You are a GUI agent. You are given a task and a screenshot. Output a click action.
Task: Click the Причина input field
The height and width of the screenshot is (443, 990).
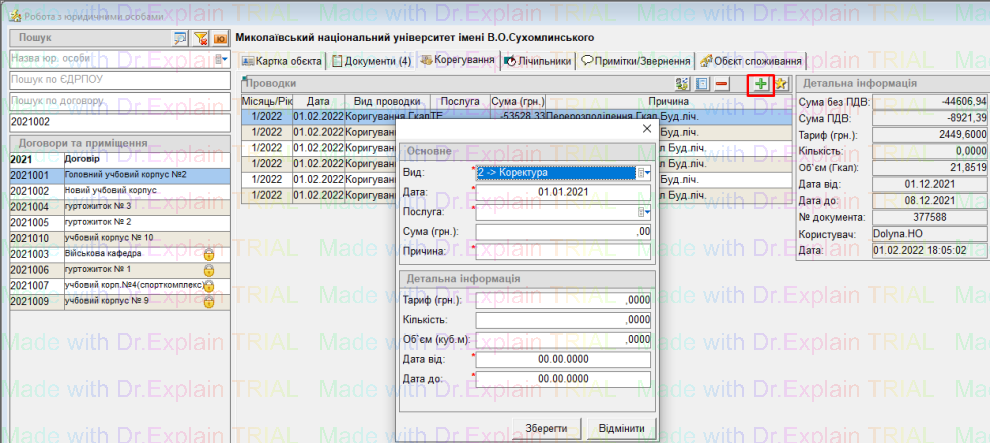click(564, 250)
